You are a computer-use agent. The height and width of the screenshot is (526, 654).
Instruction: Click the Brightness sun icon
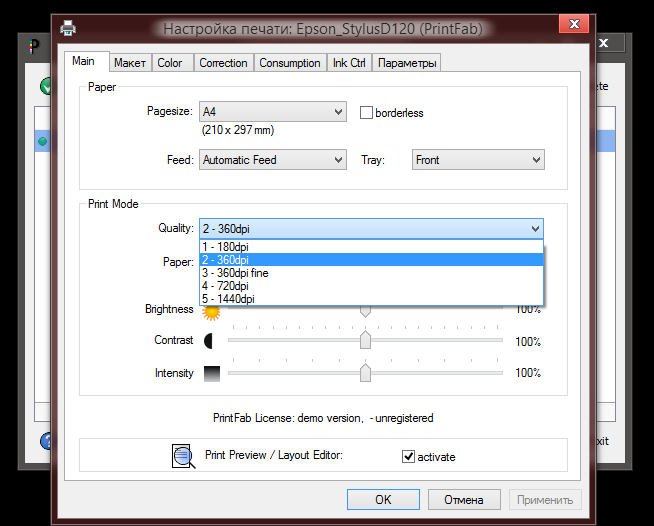(211, 312)
